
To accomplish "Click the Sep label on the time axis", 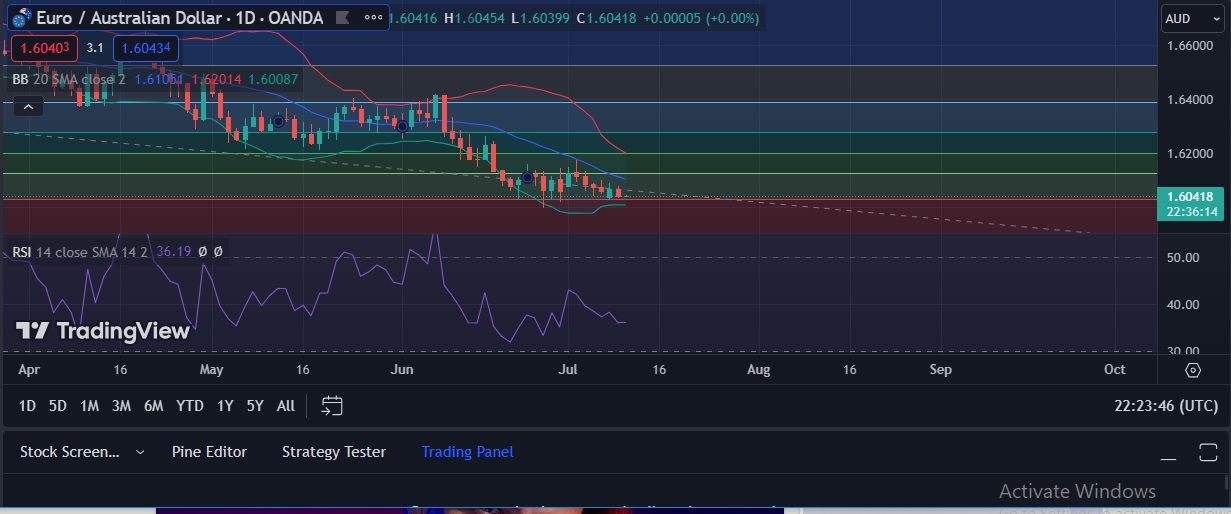I will 940,369.
